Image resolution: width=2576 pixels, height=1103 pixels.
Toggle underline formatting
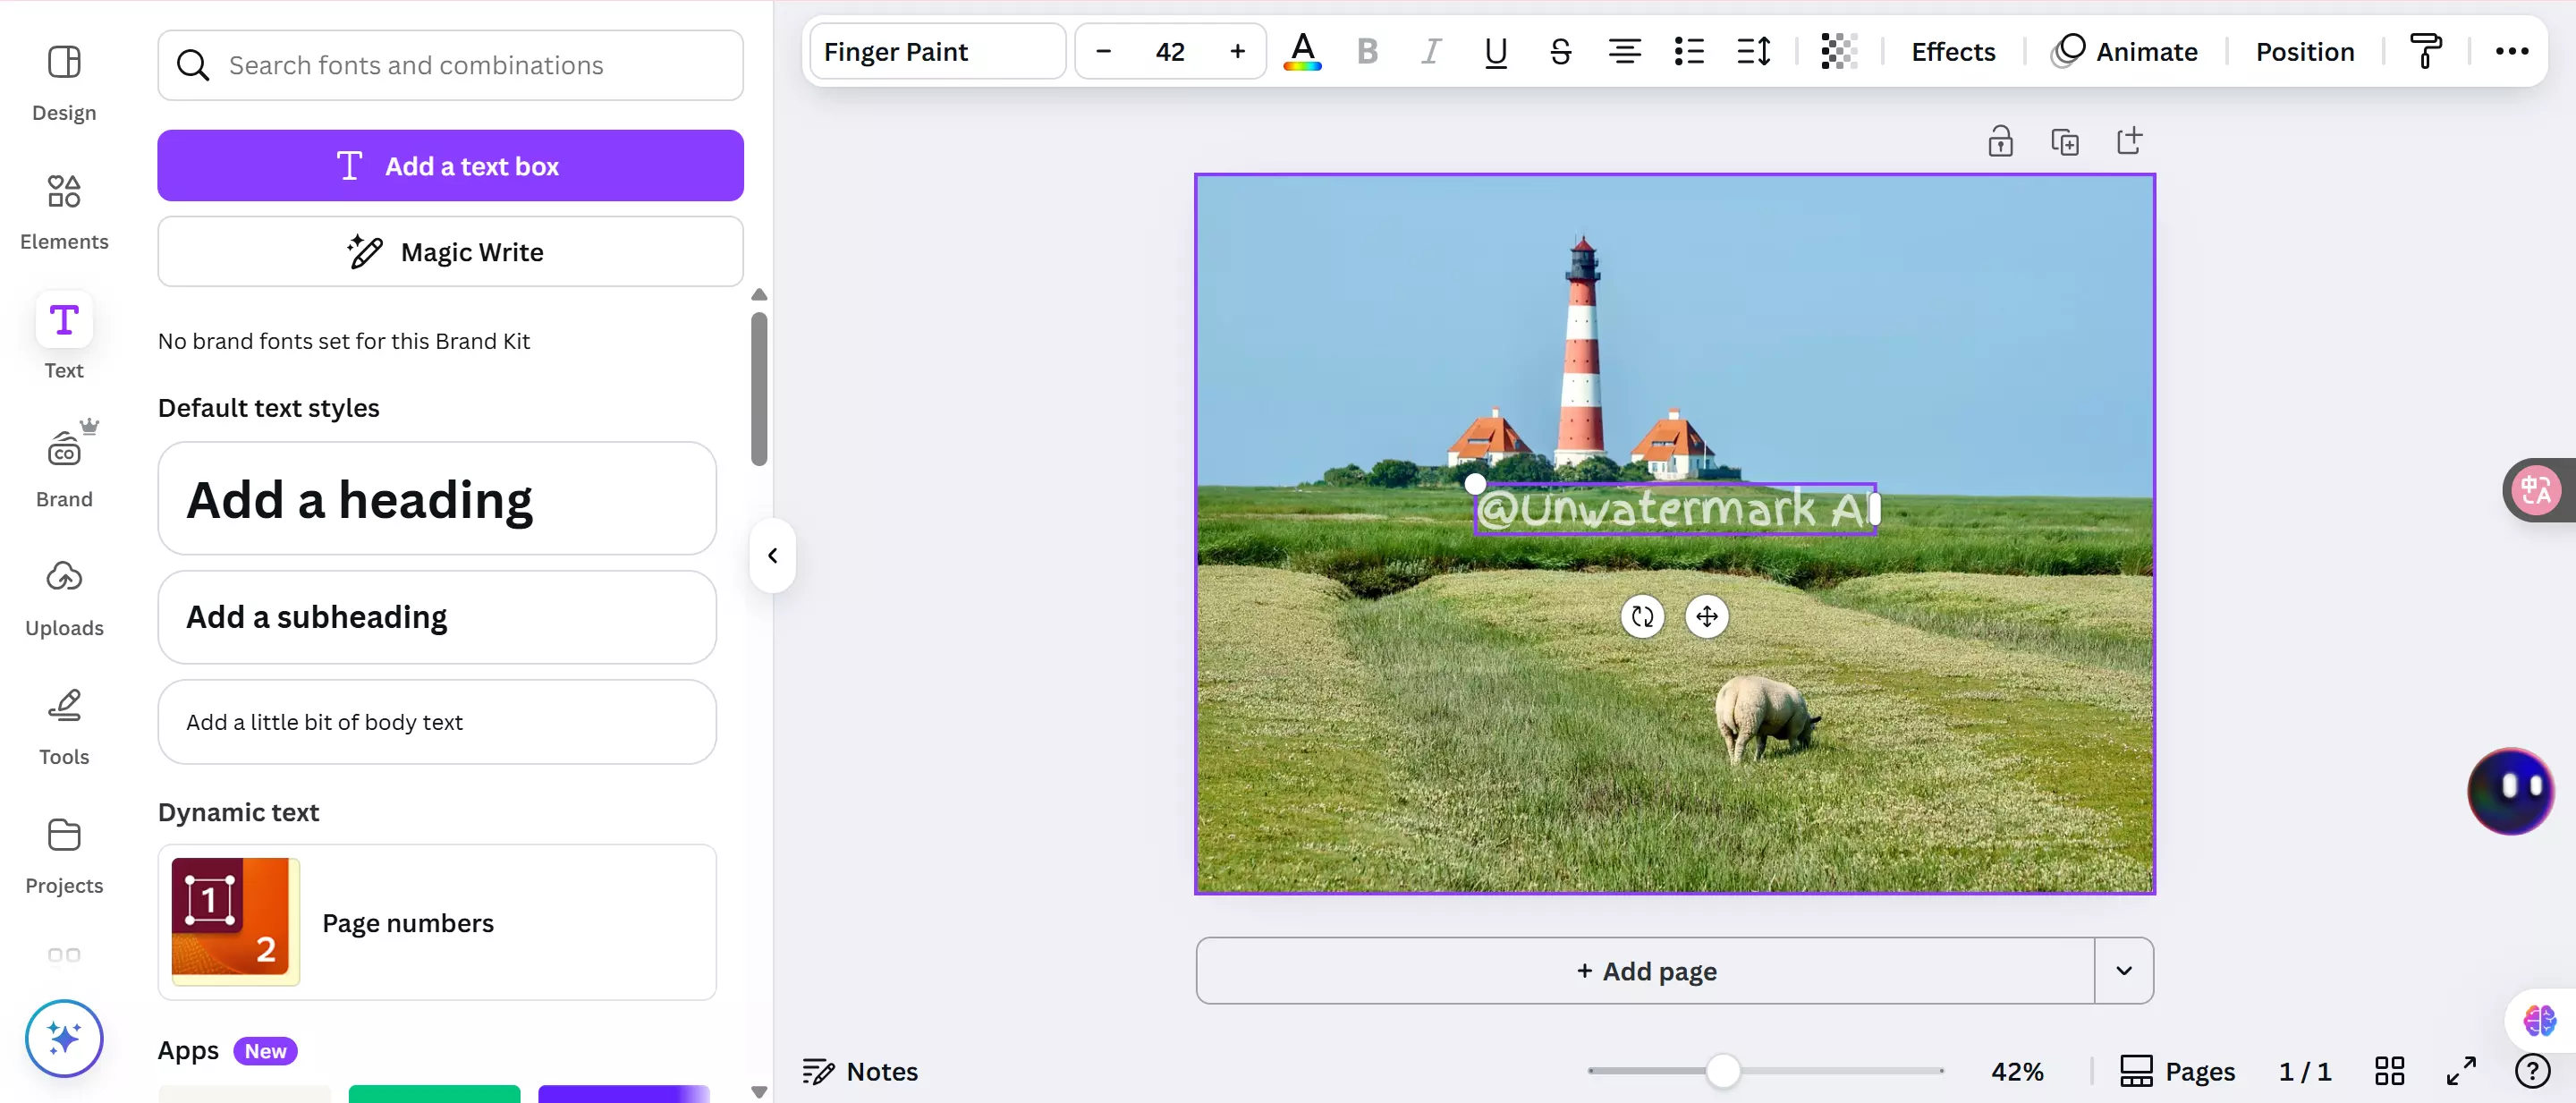click(x=1495, y=51)
